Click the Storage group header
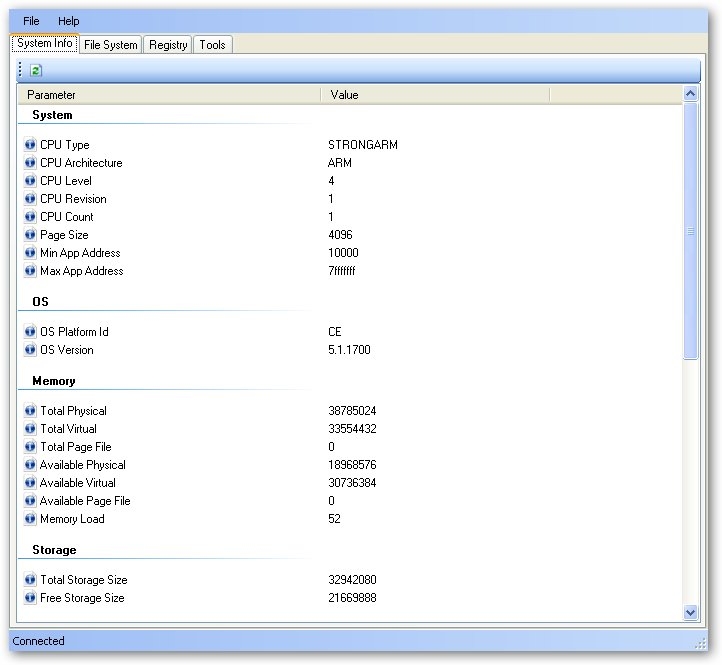 54,550
